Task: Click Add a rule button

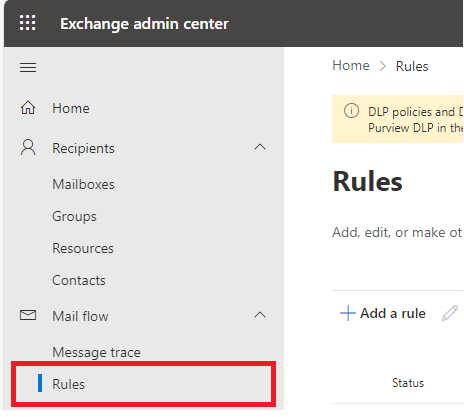Action: [x=383, y=313]
